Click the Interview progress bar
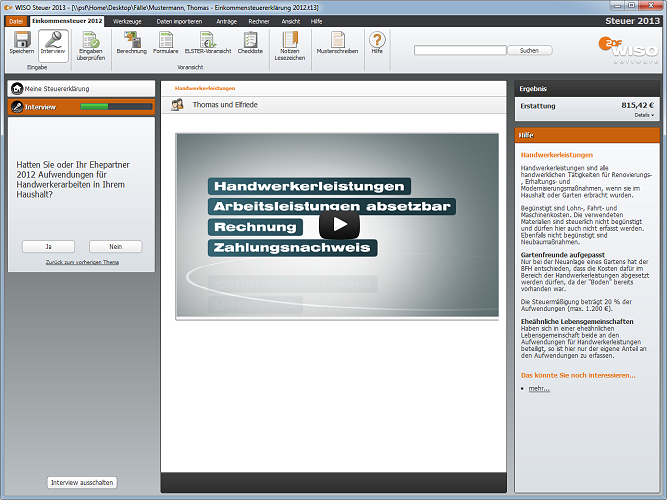The height and width of the screenshot is (500, 667). click(116, 106)
